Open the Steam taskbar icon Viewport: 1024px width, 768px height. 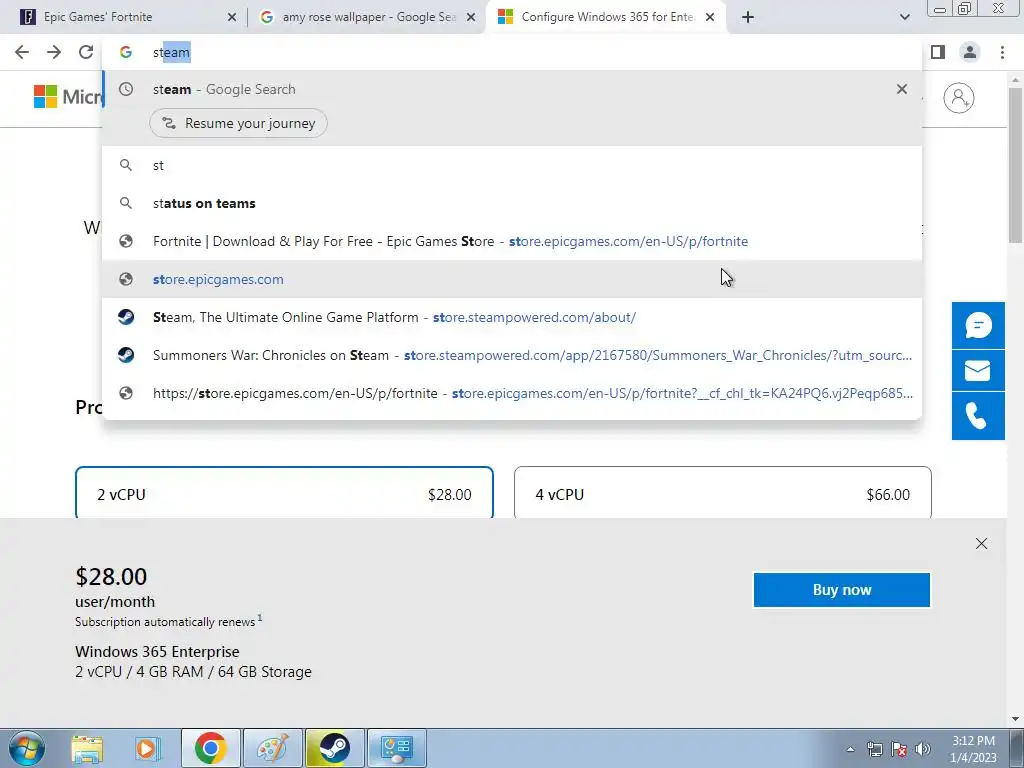(334, 748)
